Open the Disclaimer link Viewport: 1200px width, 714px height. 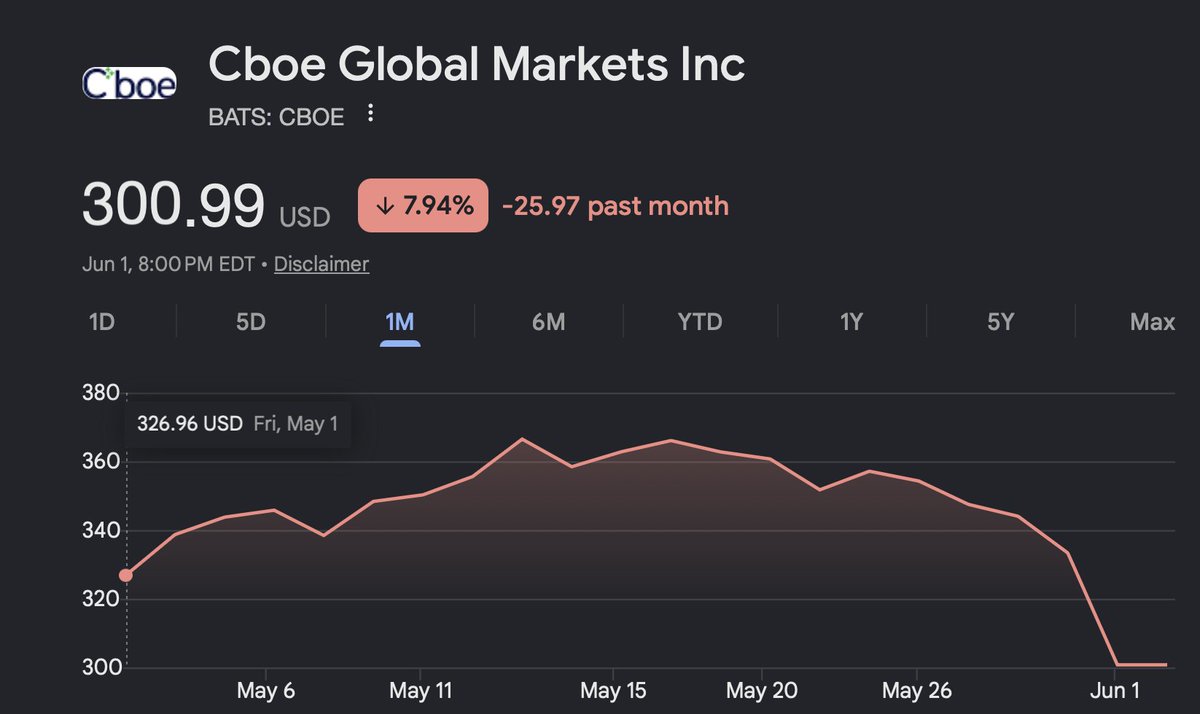coord(321,264)
